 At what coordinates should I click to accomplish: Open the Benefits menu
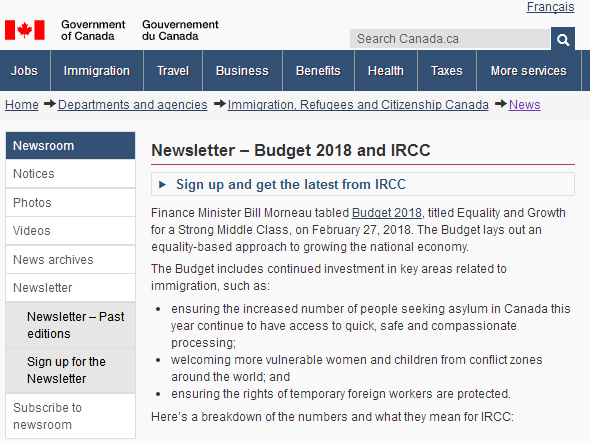click(318, 71)
